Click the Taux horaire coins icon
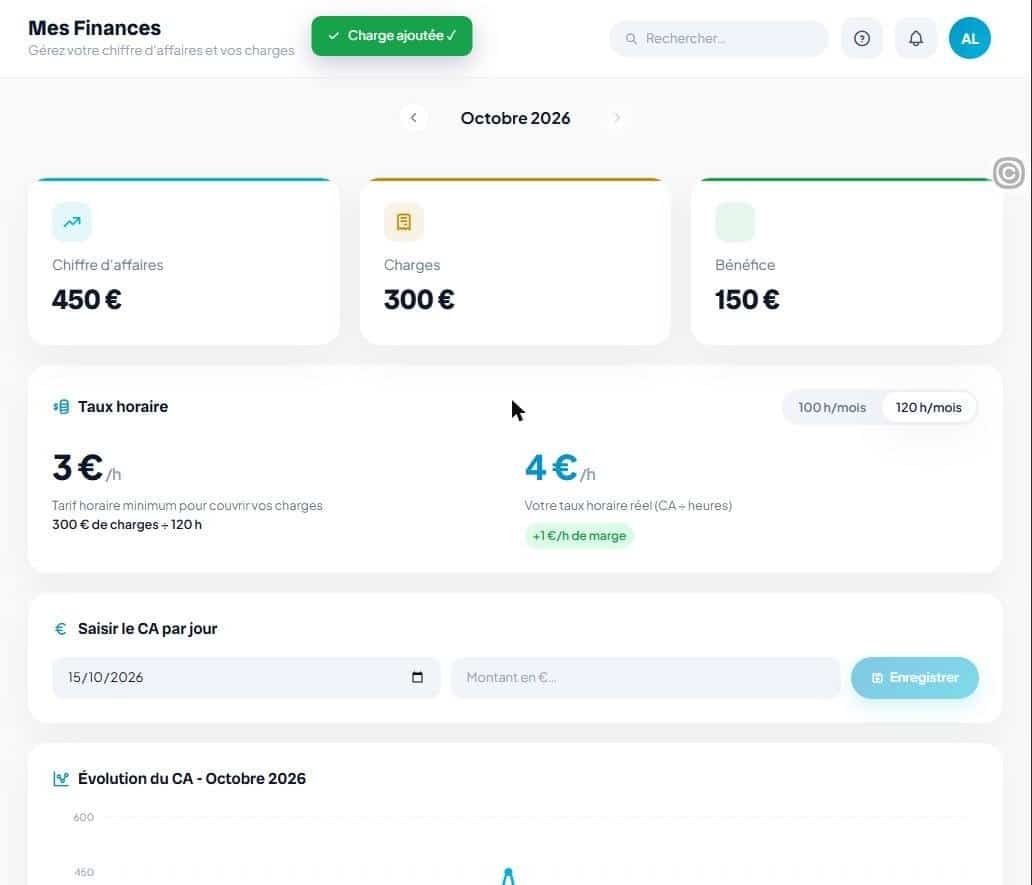The height and width of the screenshot is (885, 1032). (61, 407)
